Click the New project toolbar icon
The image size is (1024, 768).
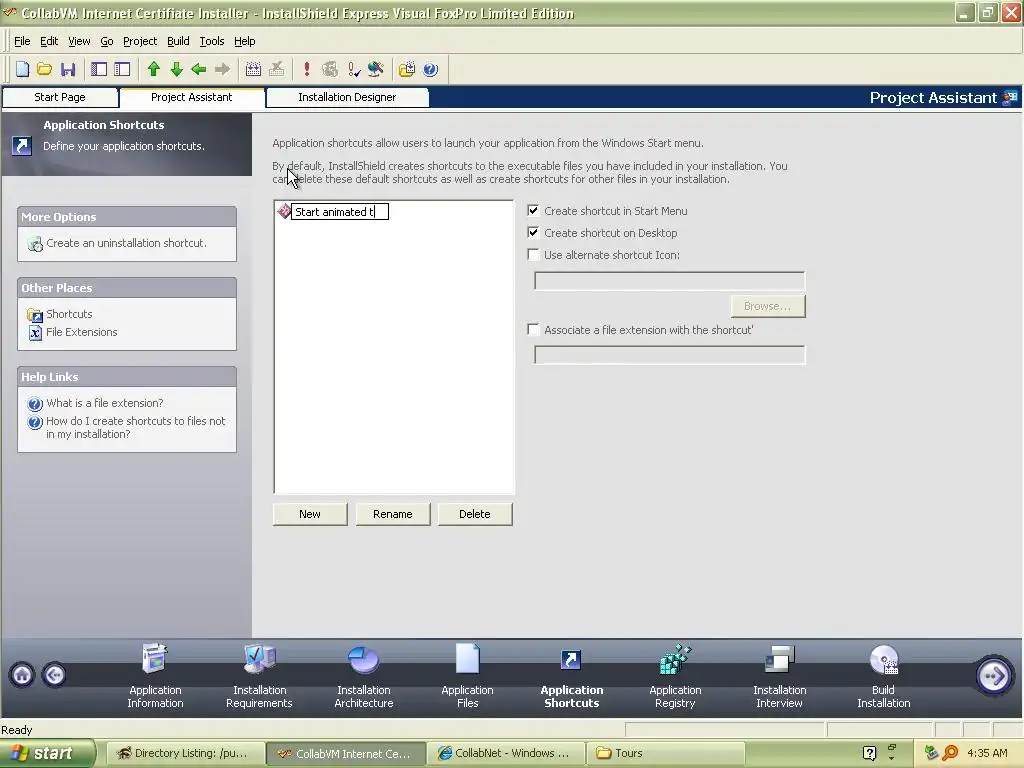coord(22,69)
